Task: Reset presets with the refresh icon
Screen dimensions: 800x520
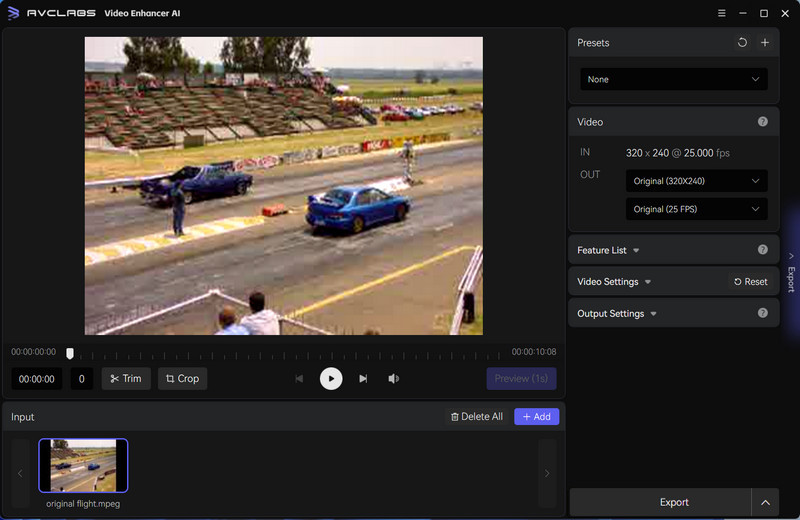Action: (742, 43)
